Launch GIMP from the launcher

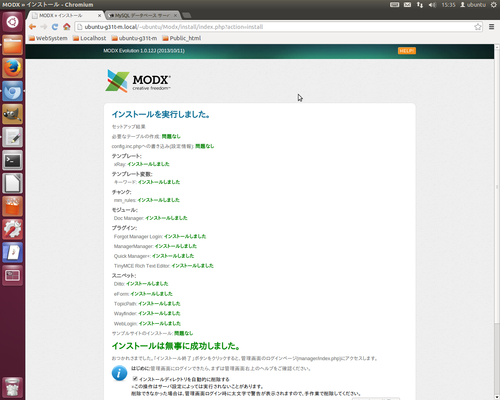[x=12, y=114]
